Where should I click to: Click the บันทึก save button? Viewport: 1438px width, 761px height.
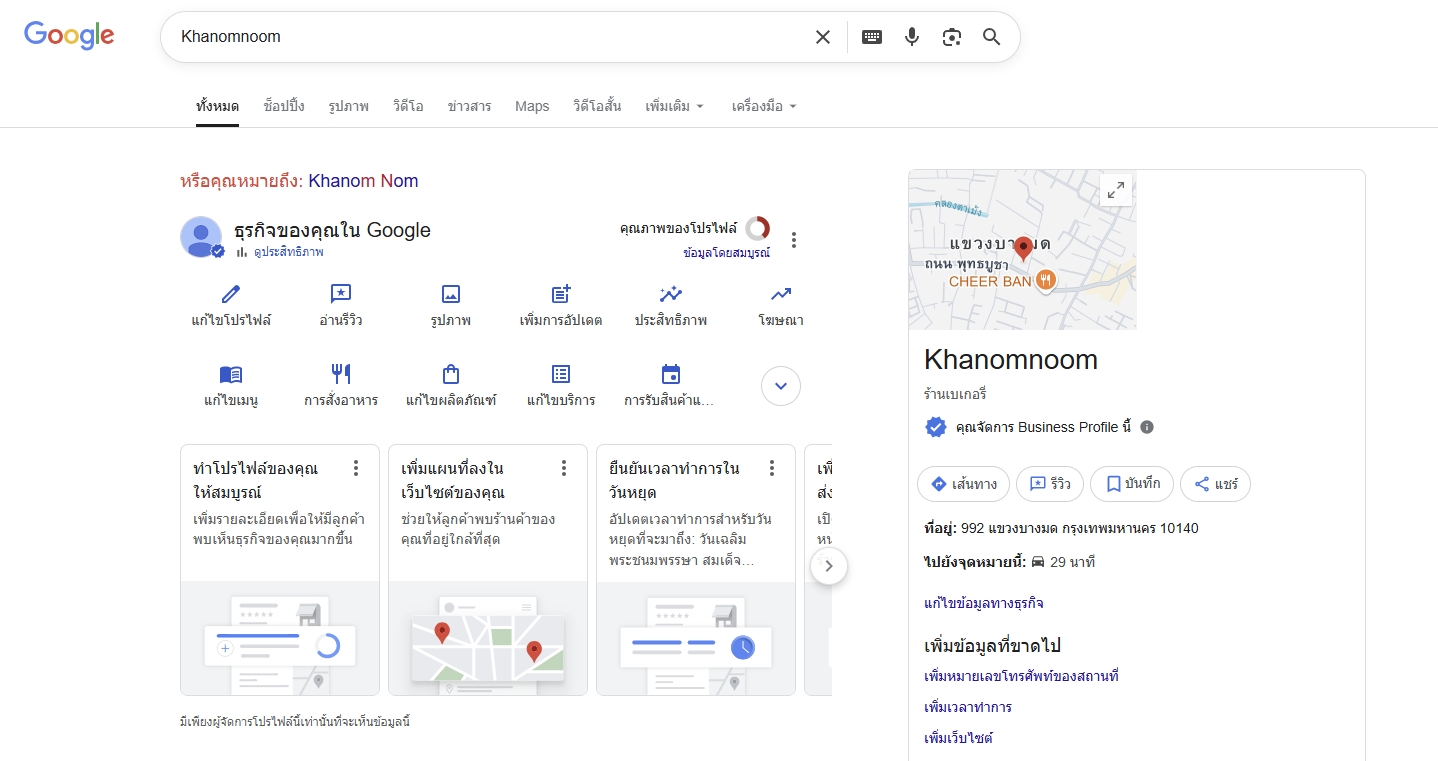click(1132, 484)
